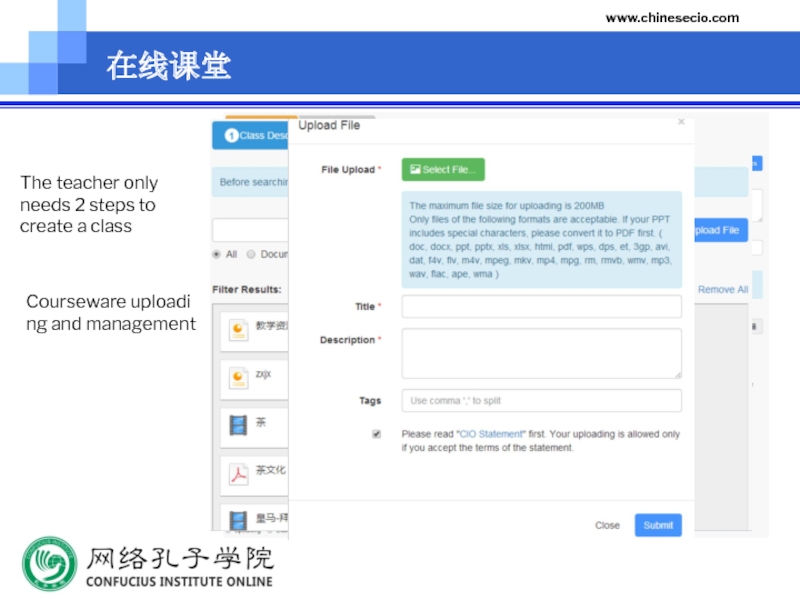The image size is (800, 600).
Task: Click the Remove All link
Action: tap(722, 289)
